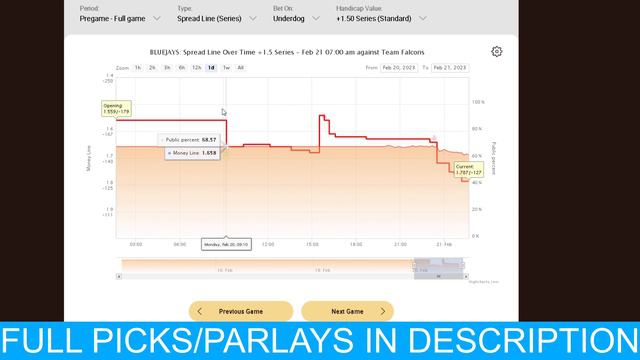Select the 1w zoom range
The image size is (640, 360).
226,68
